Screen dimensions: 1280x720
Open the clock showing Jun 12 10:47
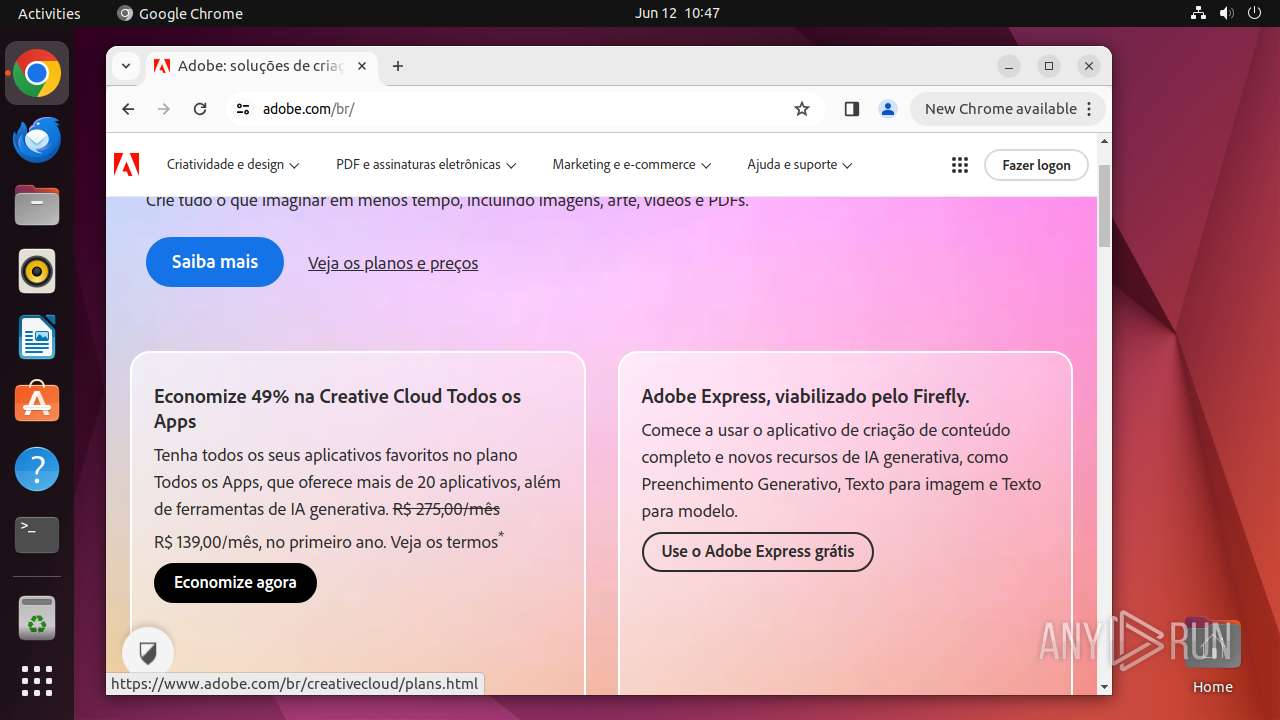click(x=677, y=13)
